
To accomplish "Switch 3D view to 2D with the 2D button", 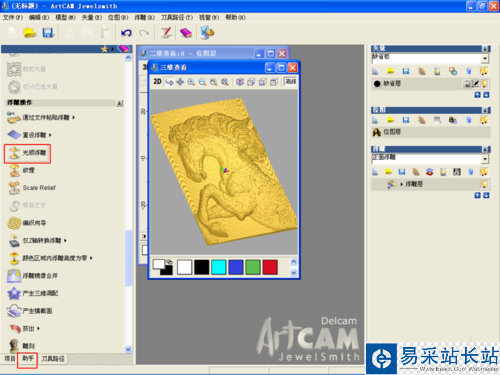I will [x=157, y=82].
